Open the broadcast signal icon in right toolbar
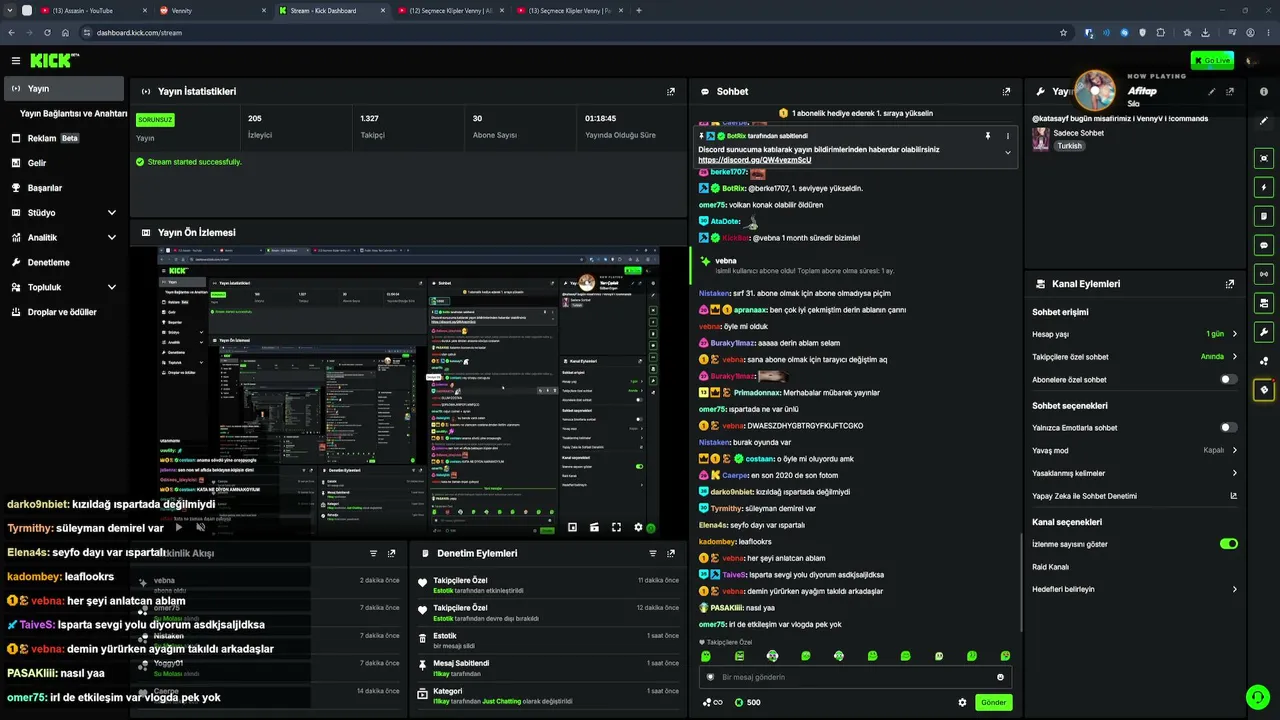This screenshot has height=720, width=1280. 1264,274
